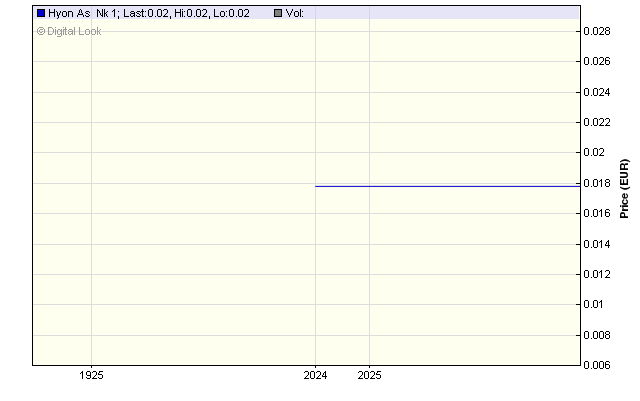Viewport: 640px width, 401px height.
Task: Click the 2025 x-axis label
Action: [369, 375]
